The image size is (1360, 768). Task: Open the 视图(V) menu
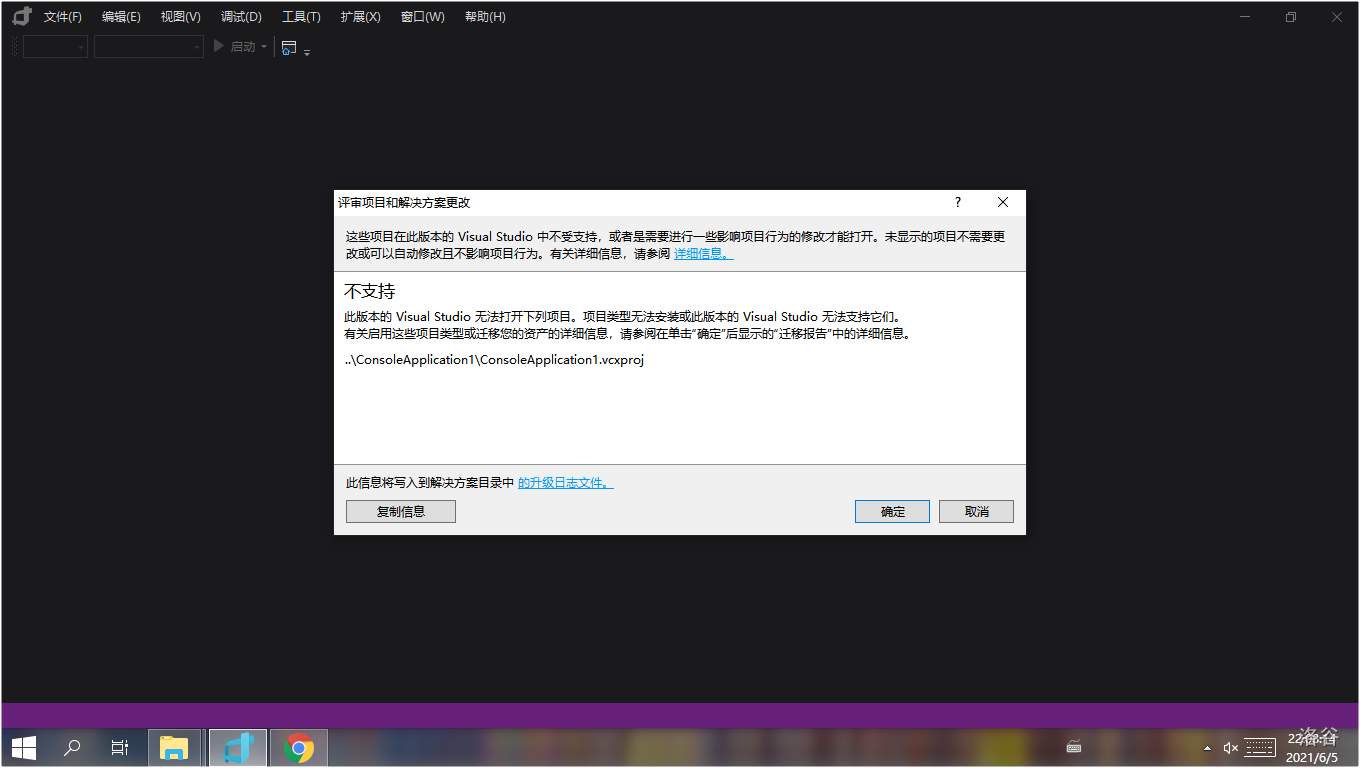click(181, 17)
